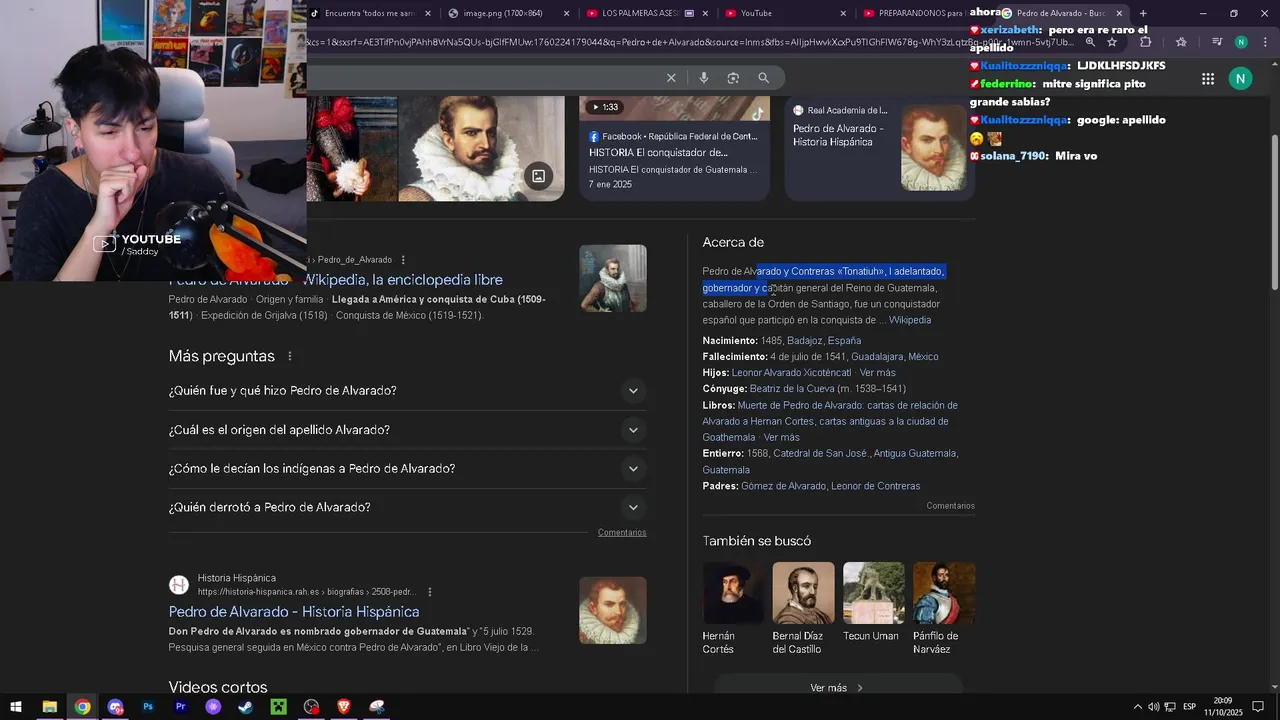Expand Ver más under También se buscó
The height and width of the screenshot is (720, 1280).
[x=838, y=688]
